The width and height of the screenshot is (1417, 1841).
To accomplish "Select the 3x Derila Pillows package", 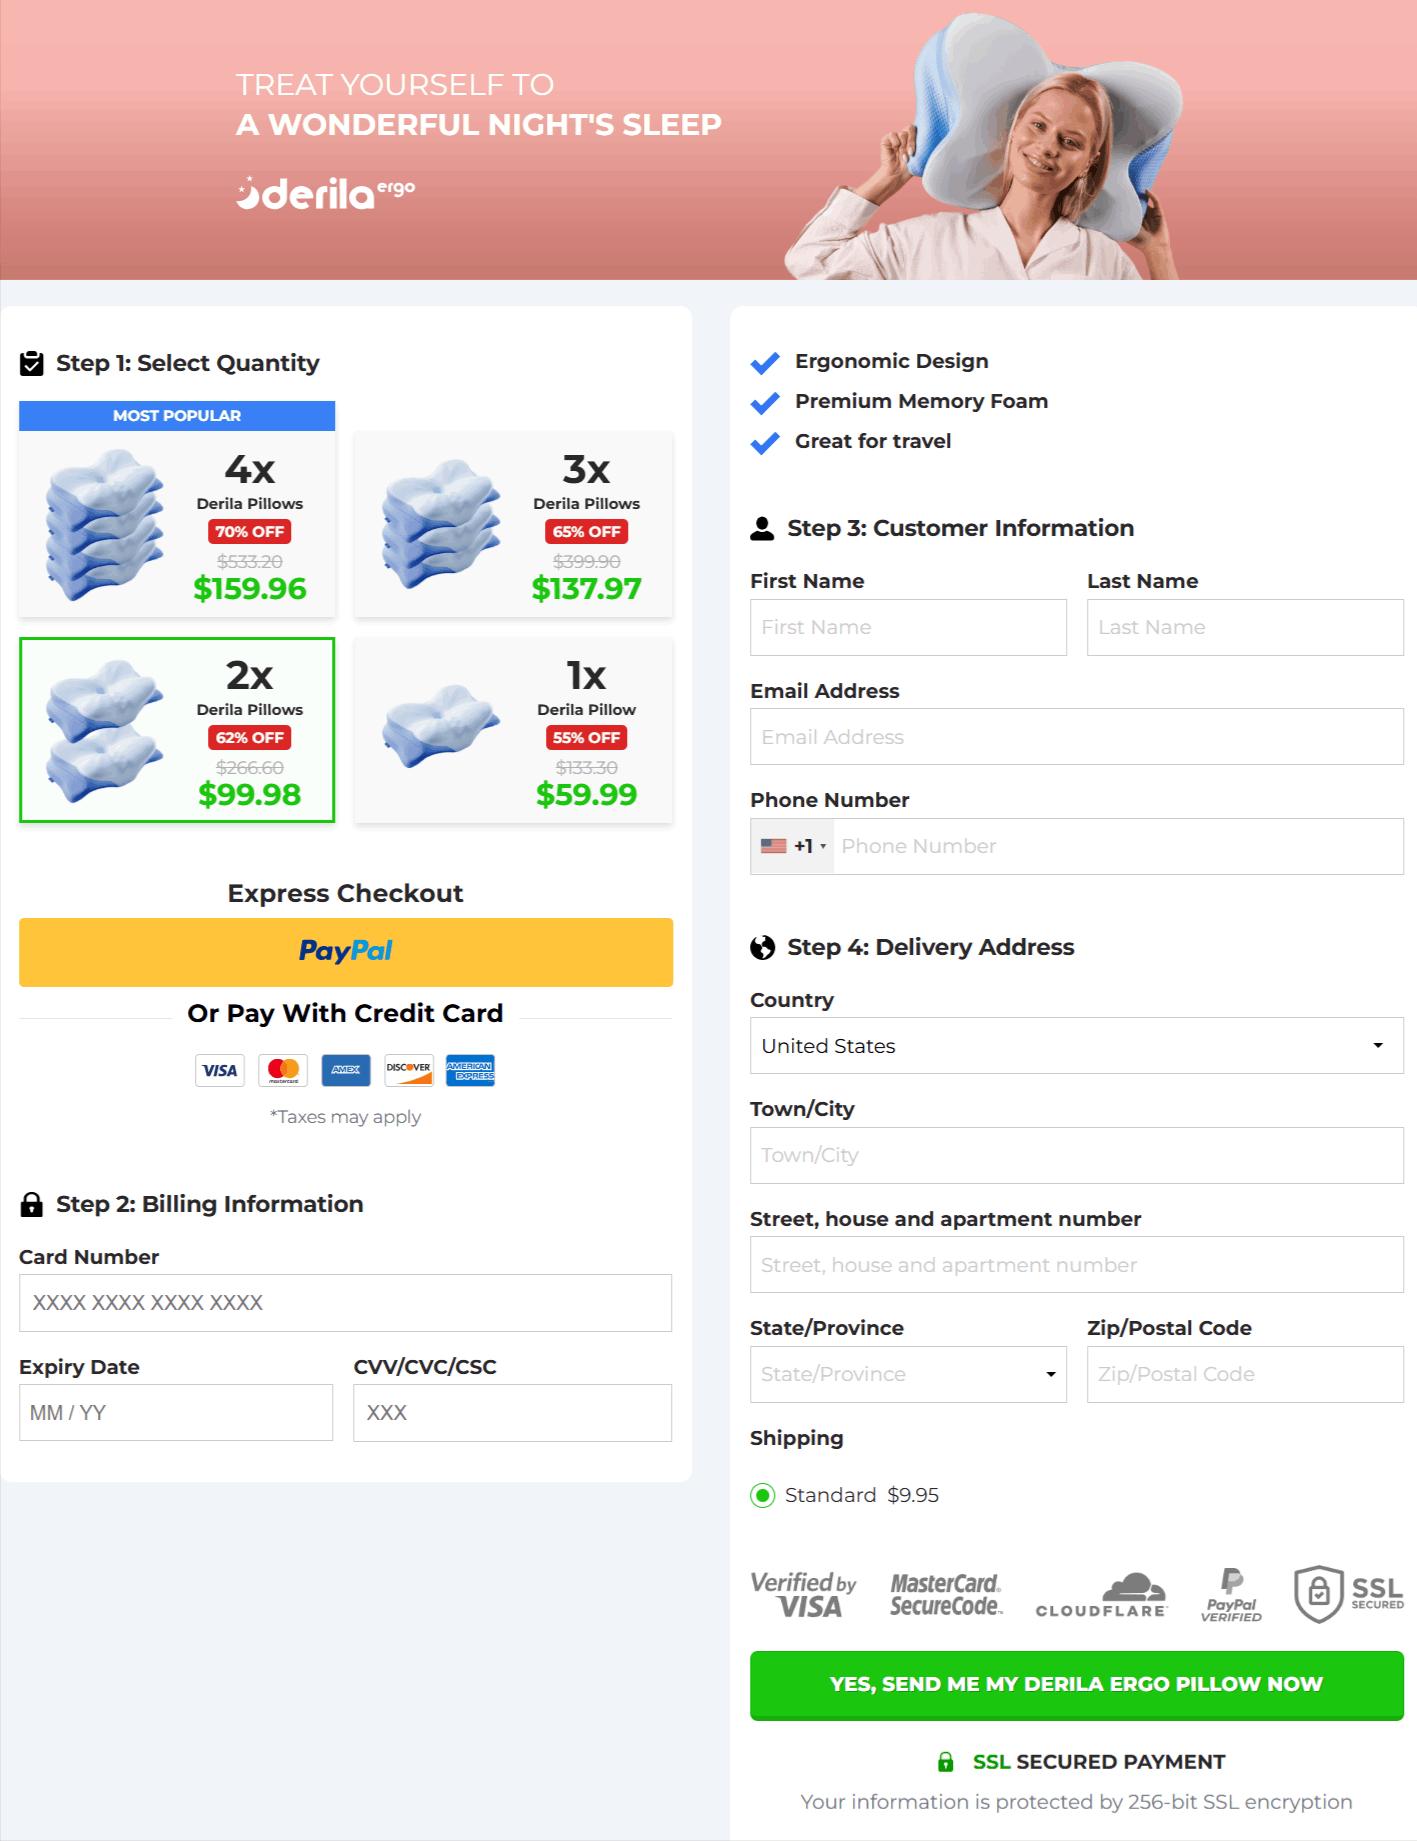I will [x=513, y=524].
